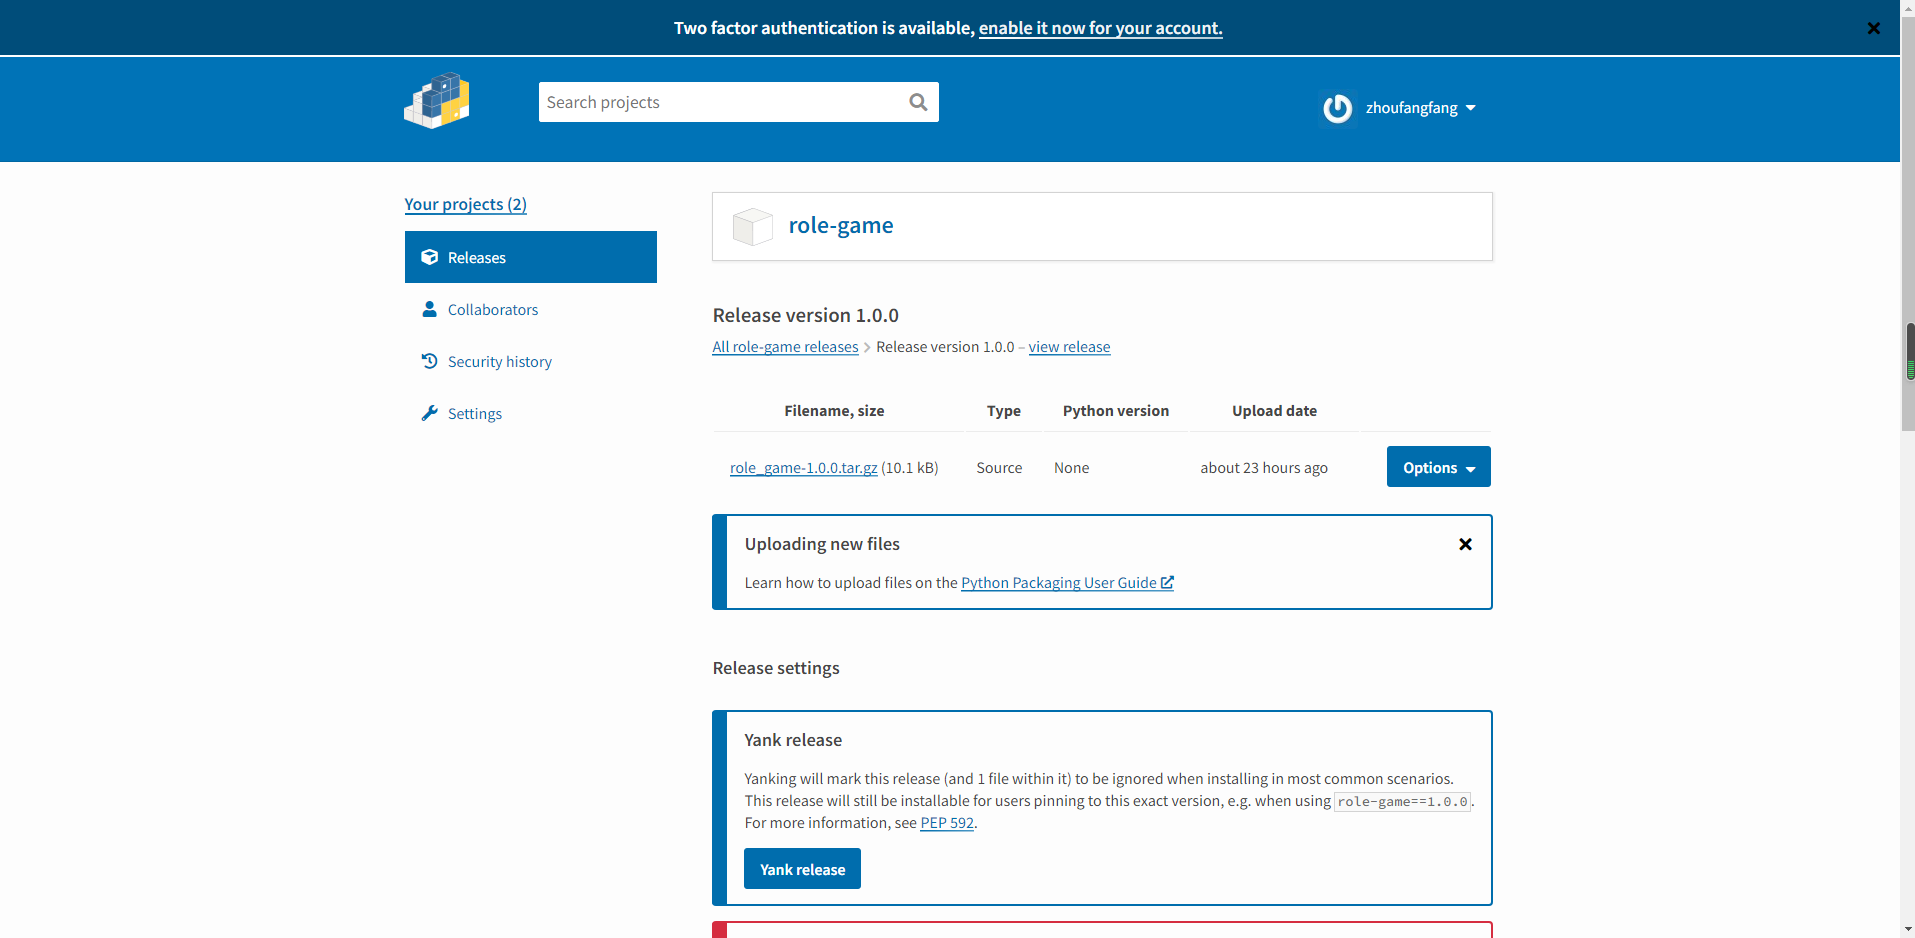Click the Yank release button
The image size is (1915, 938).
(802, 869)
